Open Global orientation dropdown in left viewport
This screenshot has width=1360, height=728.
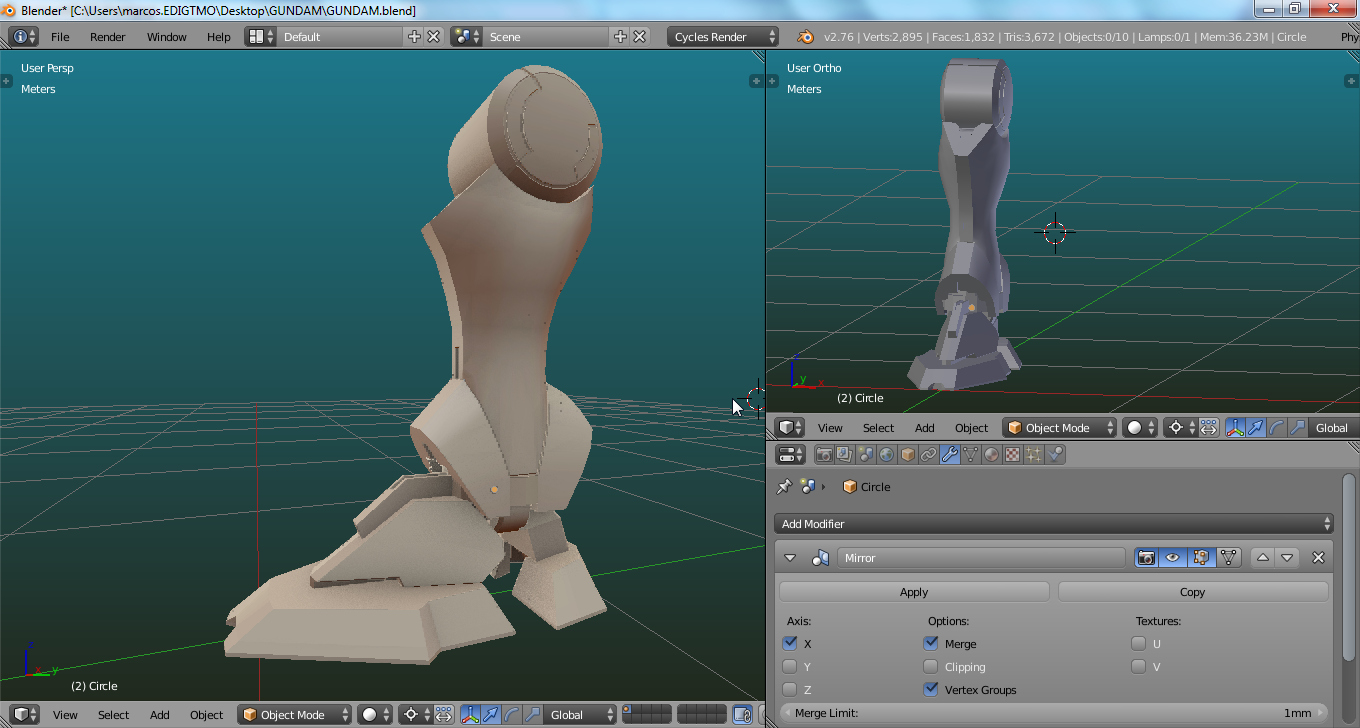(578, 715)
